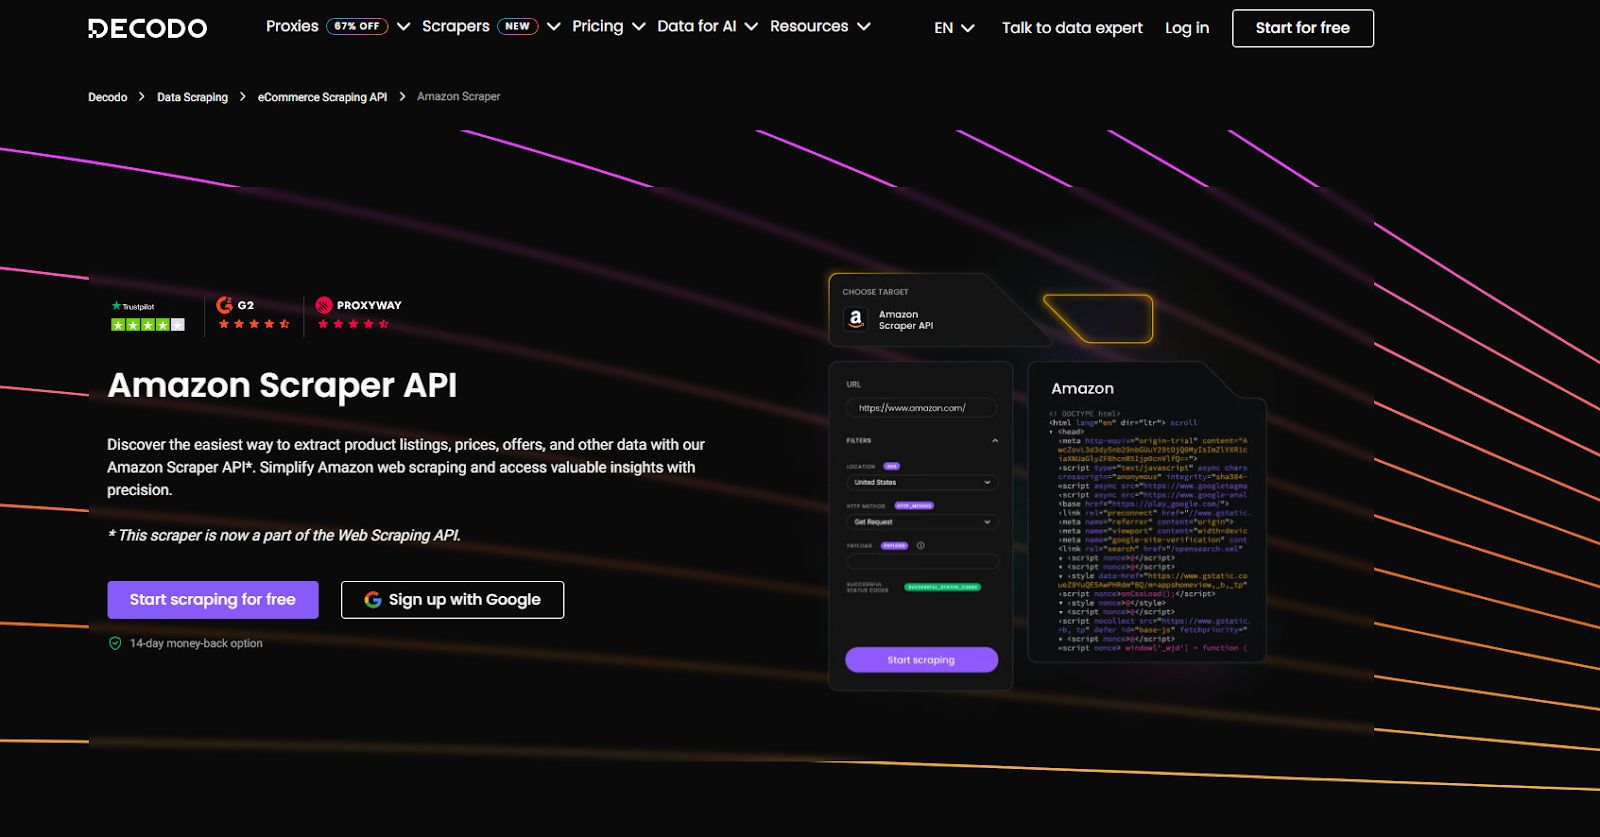Click the green successful status codes tag
The image size is (1600, 837).
942,587
